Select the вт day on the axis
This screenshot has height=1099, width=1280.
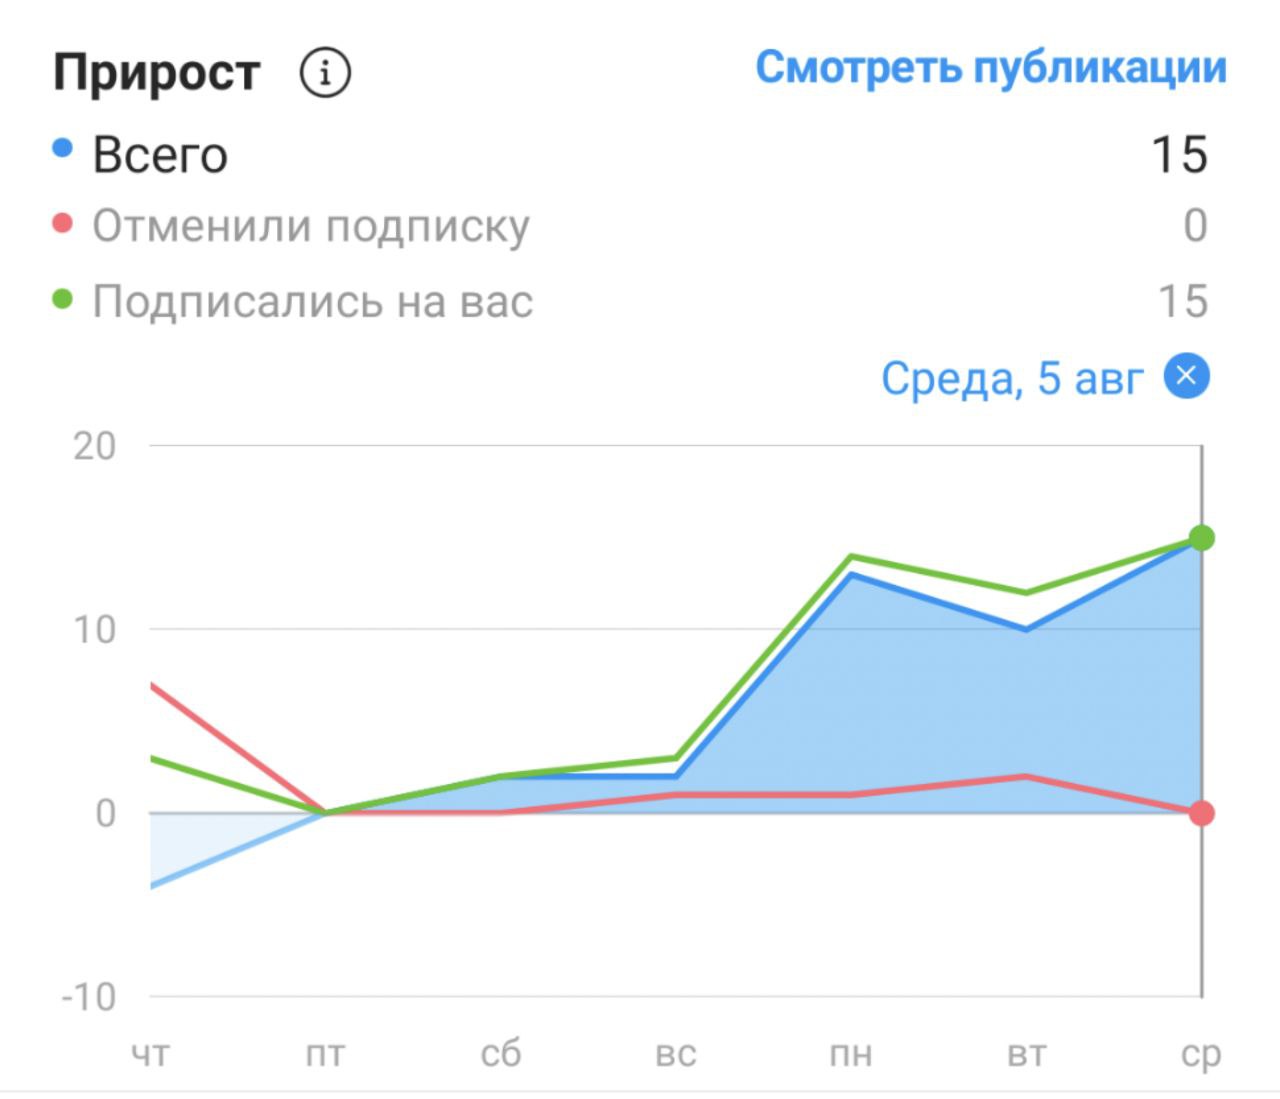point(1026,1053)
